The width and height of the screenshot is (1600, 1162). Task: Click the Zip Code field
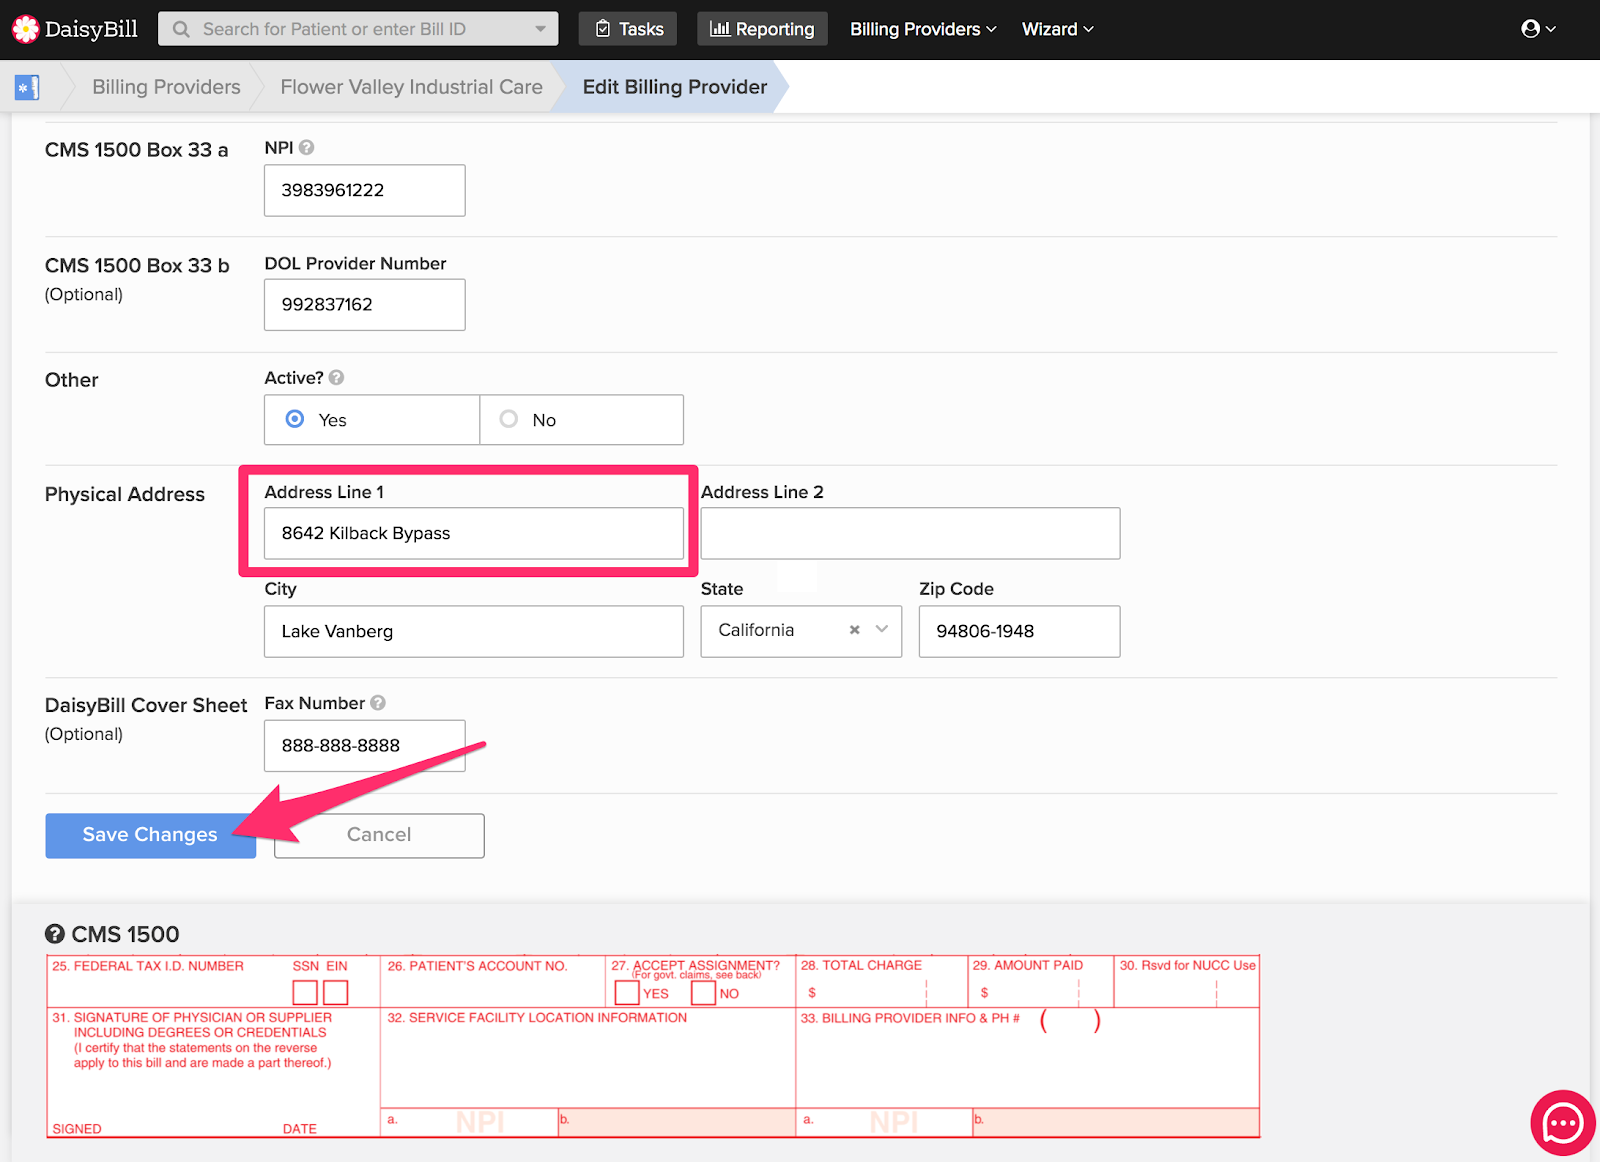(1020, 631)
